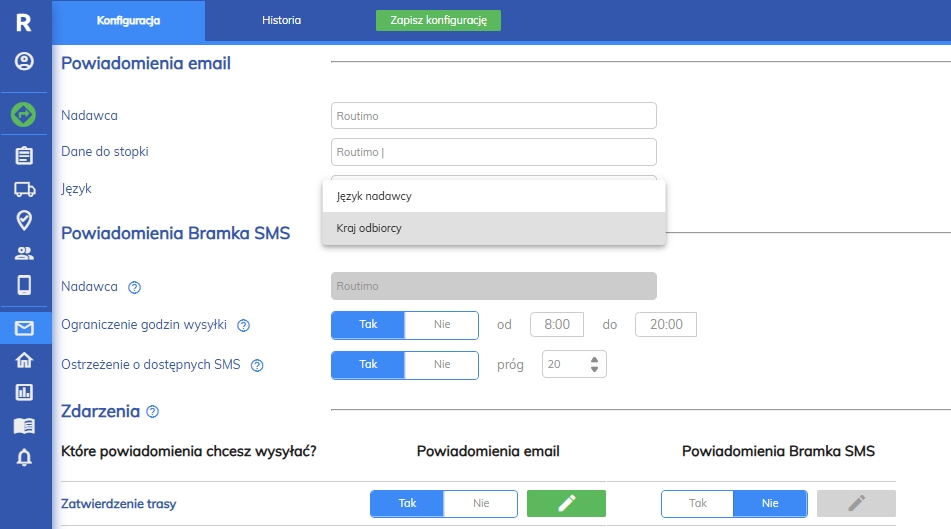Select the Konfiguracja tab
Screen dimensions: 951x529
129,20
